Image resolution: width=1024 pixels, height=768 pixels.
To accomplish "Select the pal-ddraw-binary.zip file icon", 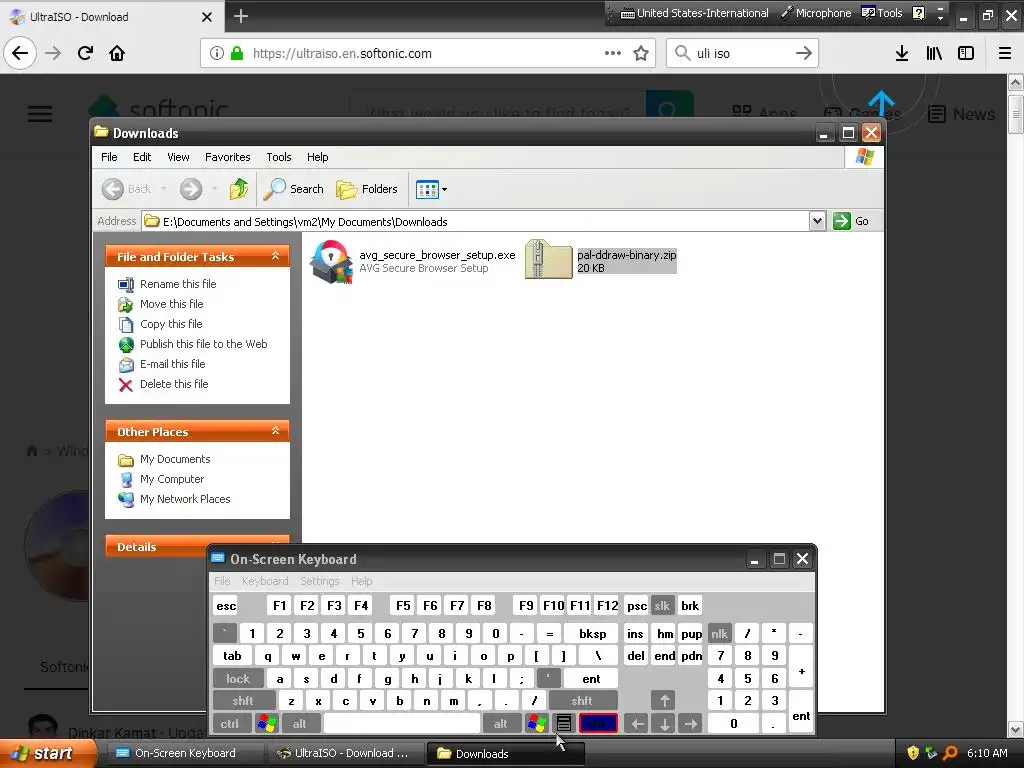I will pos(549,260).
